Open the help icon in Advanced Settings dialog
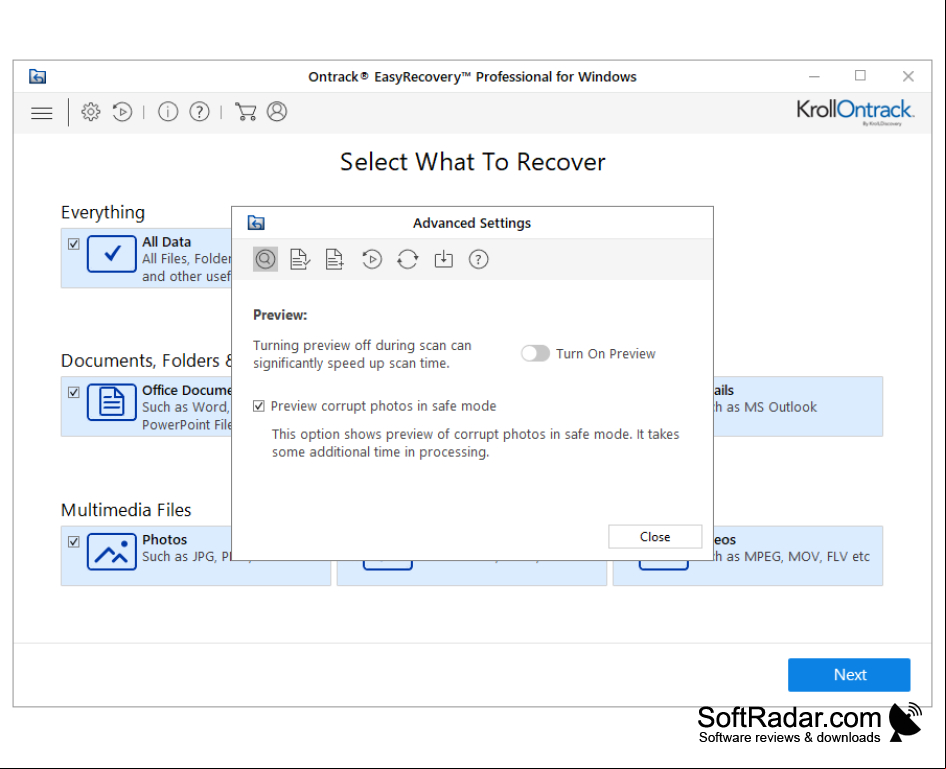This screenshot has height=769, width=946. (x=478, y=259)
